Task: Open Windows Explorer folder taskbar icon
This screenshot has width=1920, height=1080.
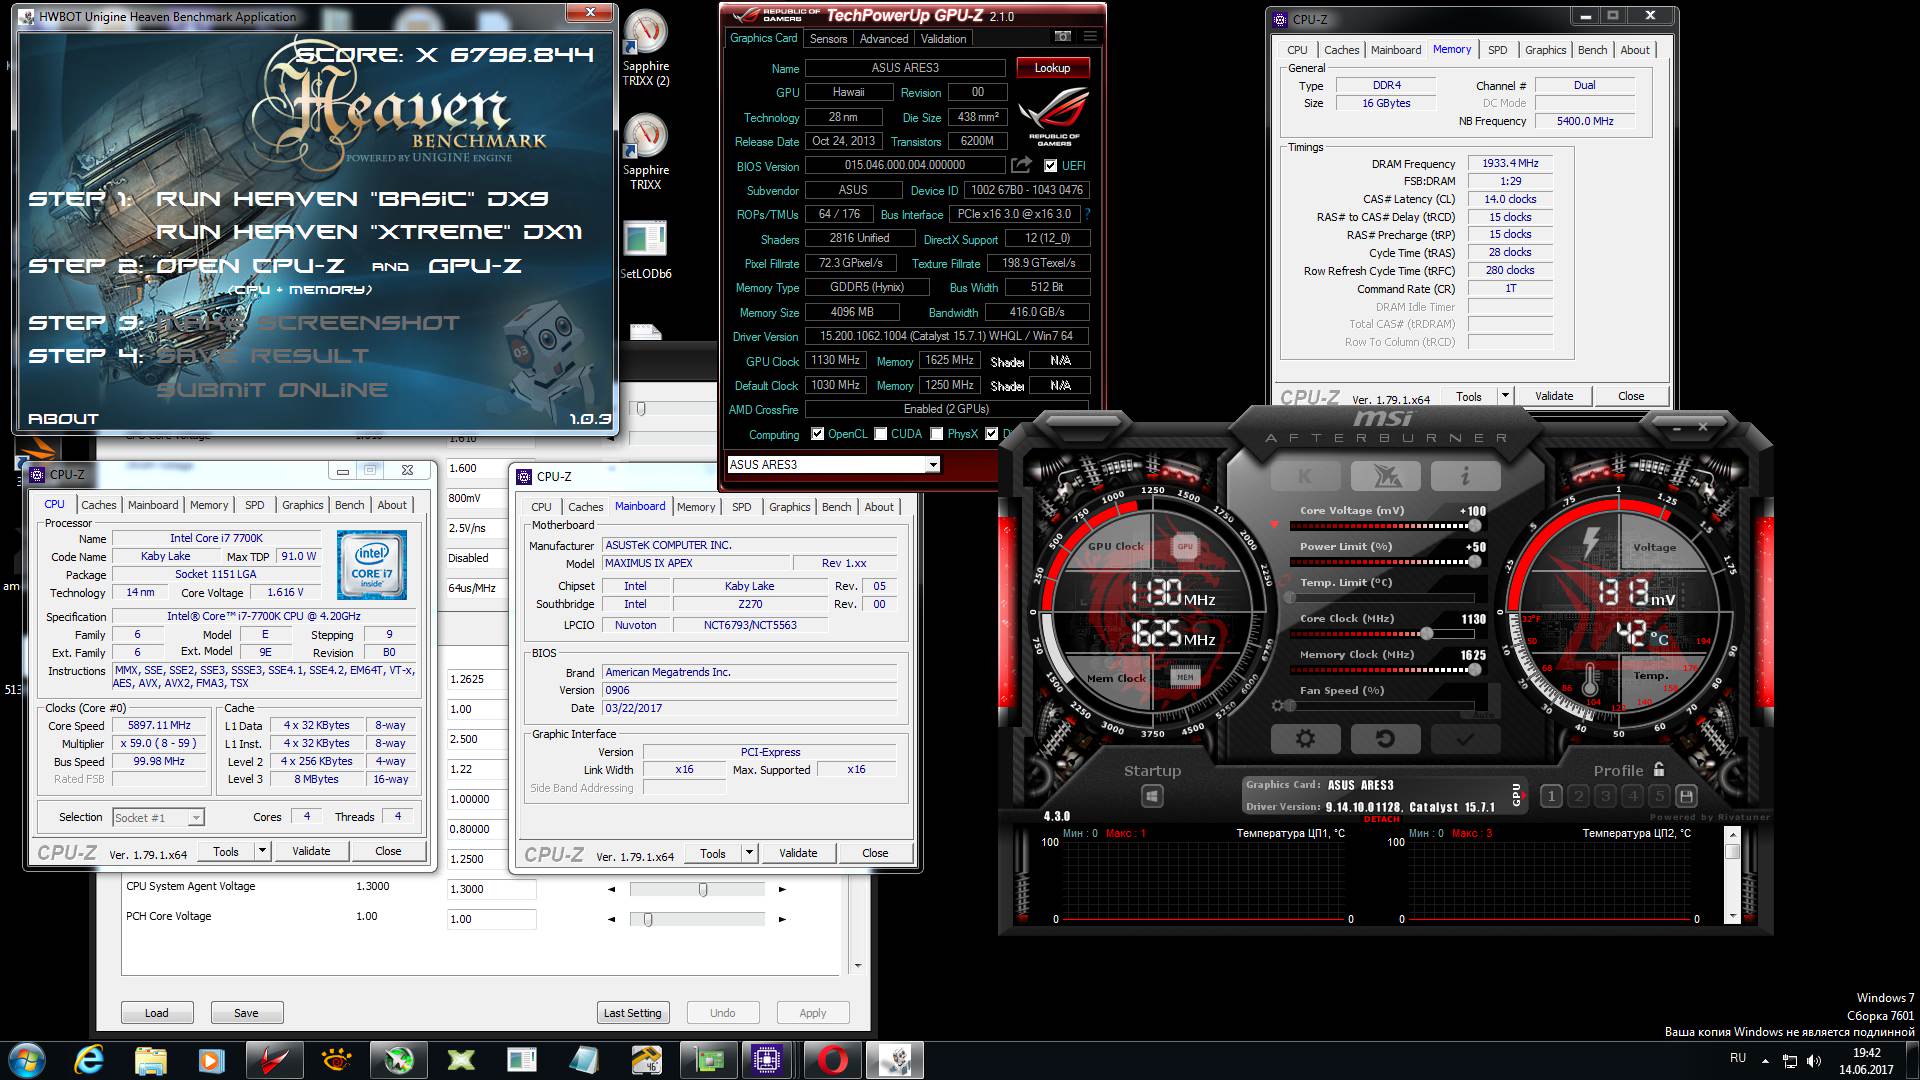Action: pos(150,1060)
